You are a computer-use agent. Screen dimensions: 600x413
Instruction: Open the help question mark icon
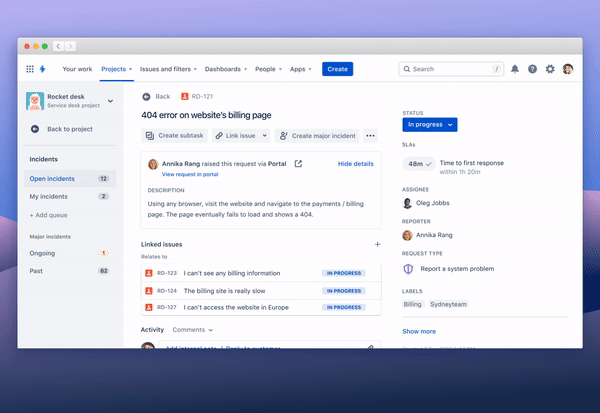532,69
